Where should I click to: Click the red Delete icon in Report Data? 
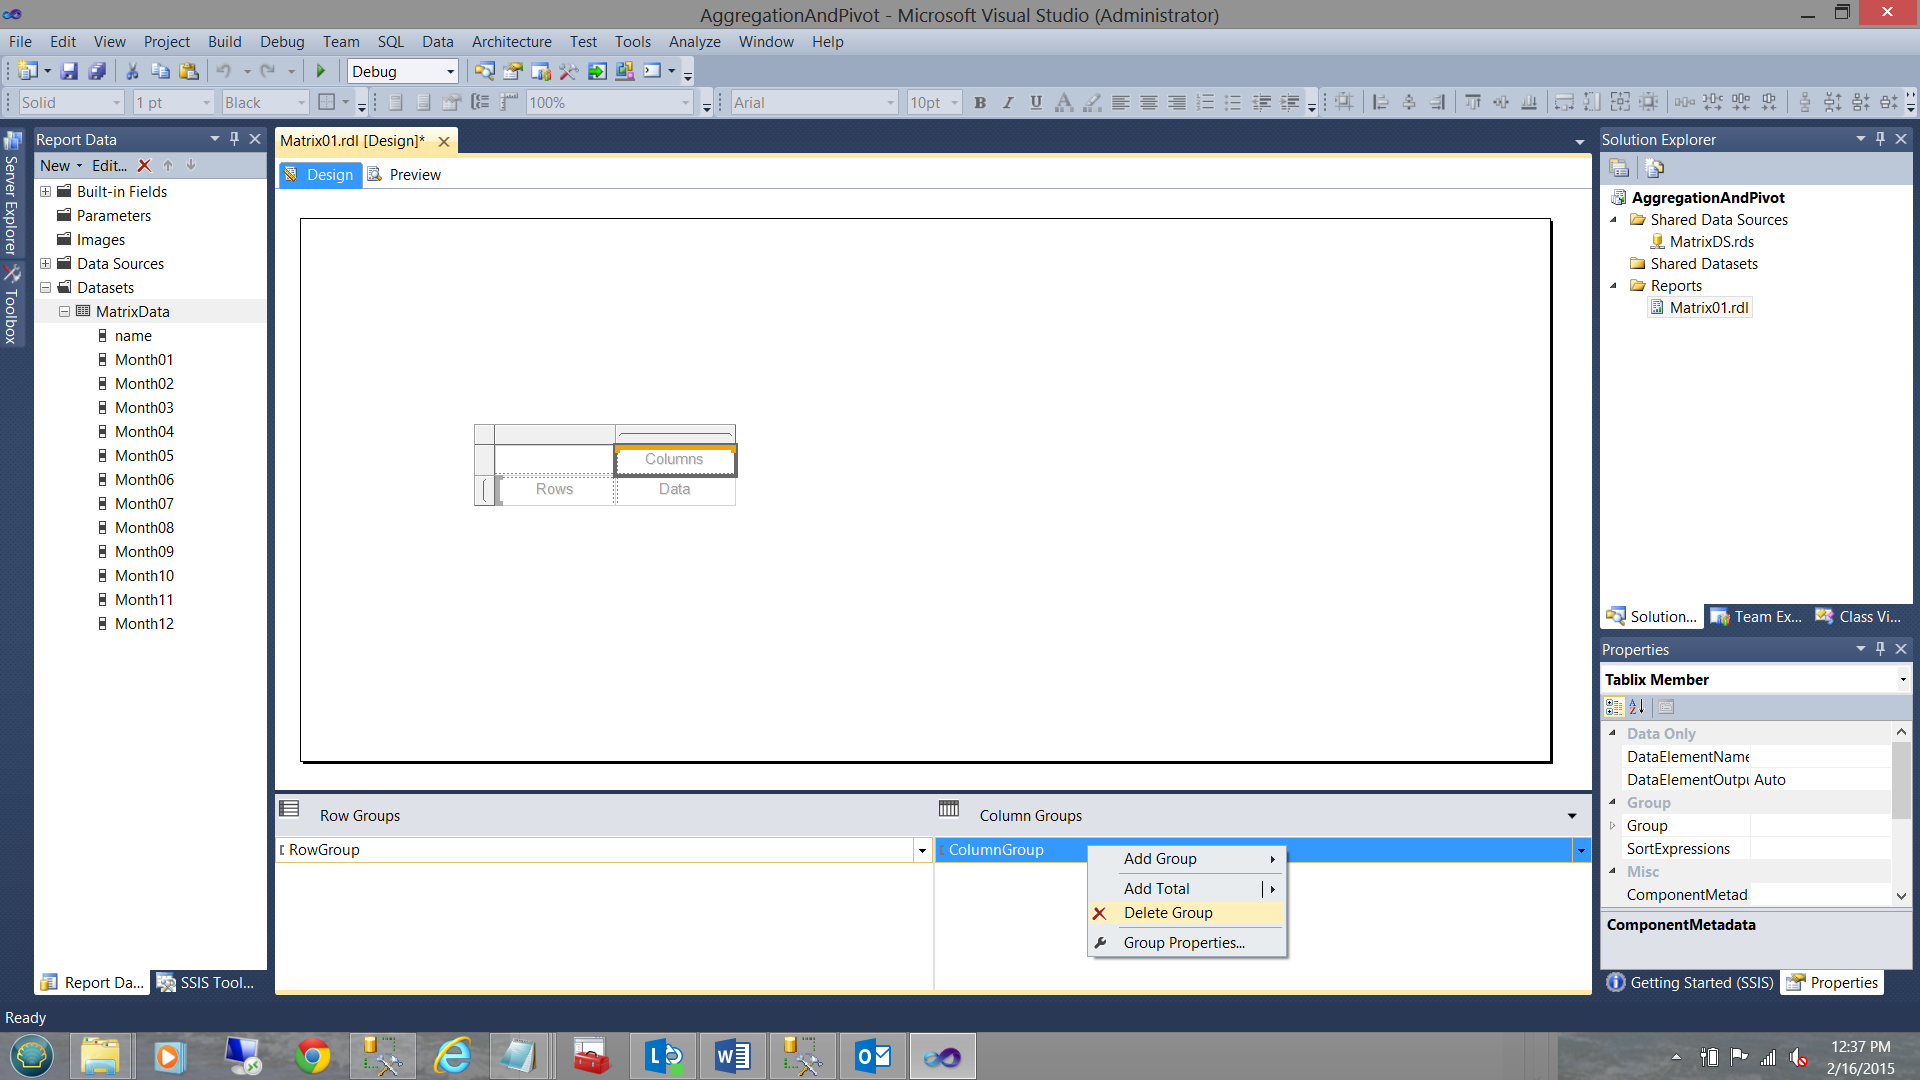[x=144, y=166]
